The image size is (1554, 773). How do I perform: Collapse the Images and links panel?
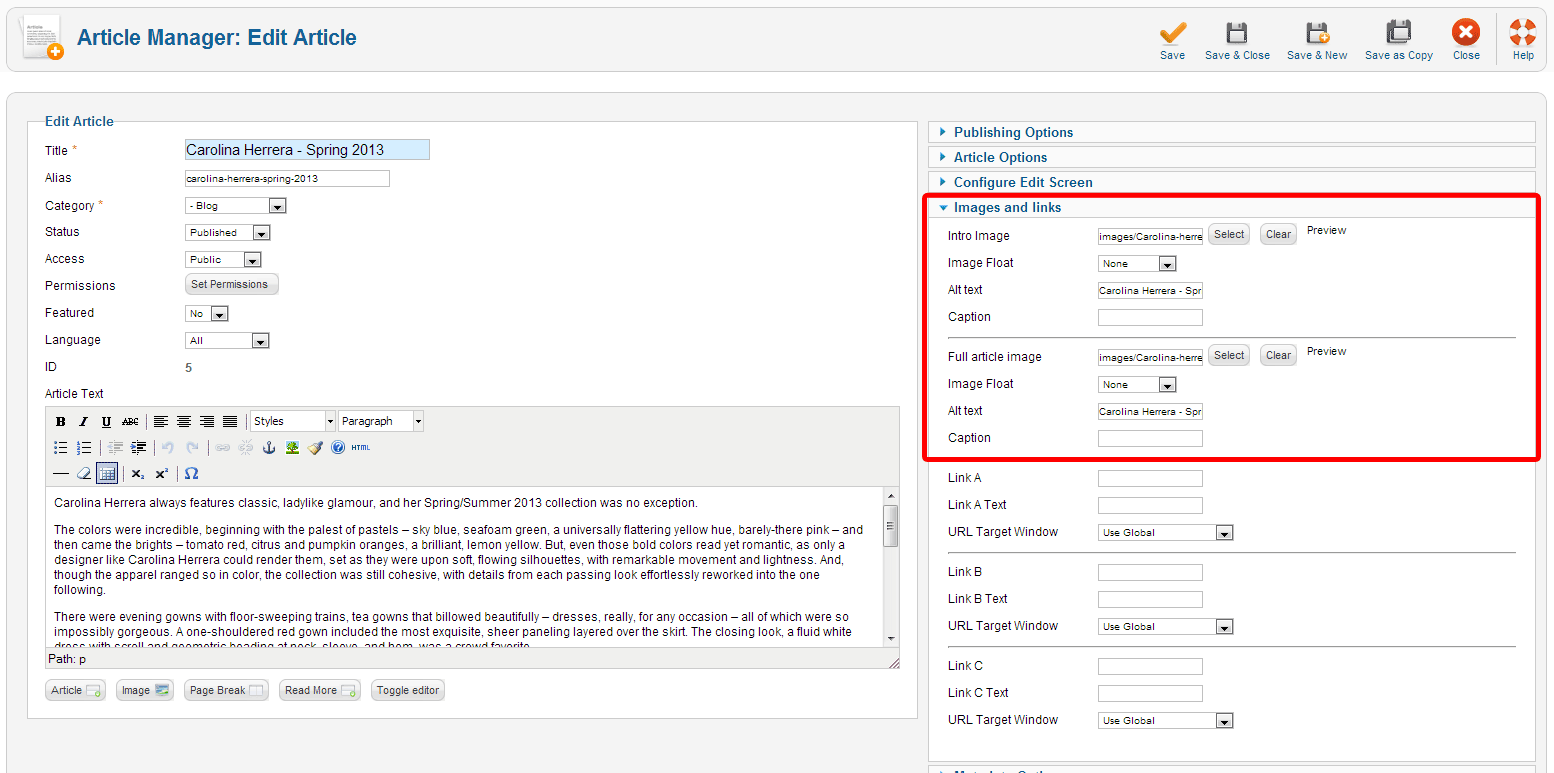pyautogui.click(x=1232, y=207)
